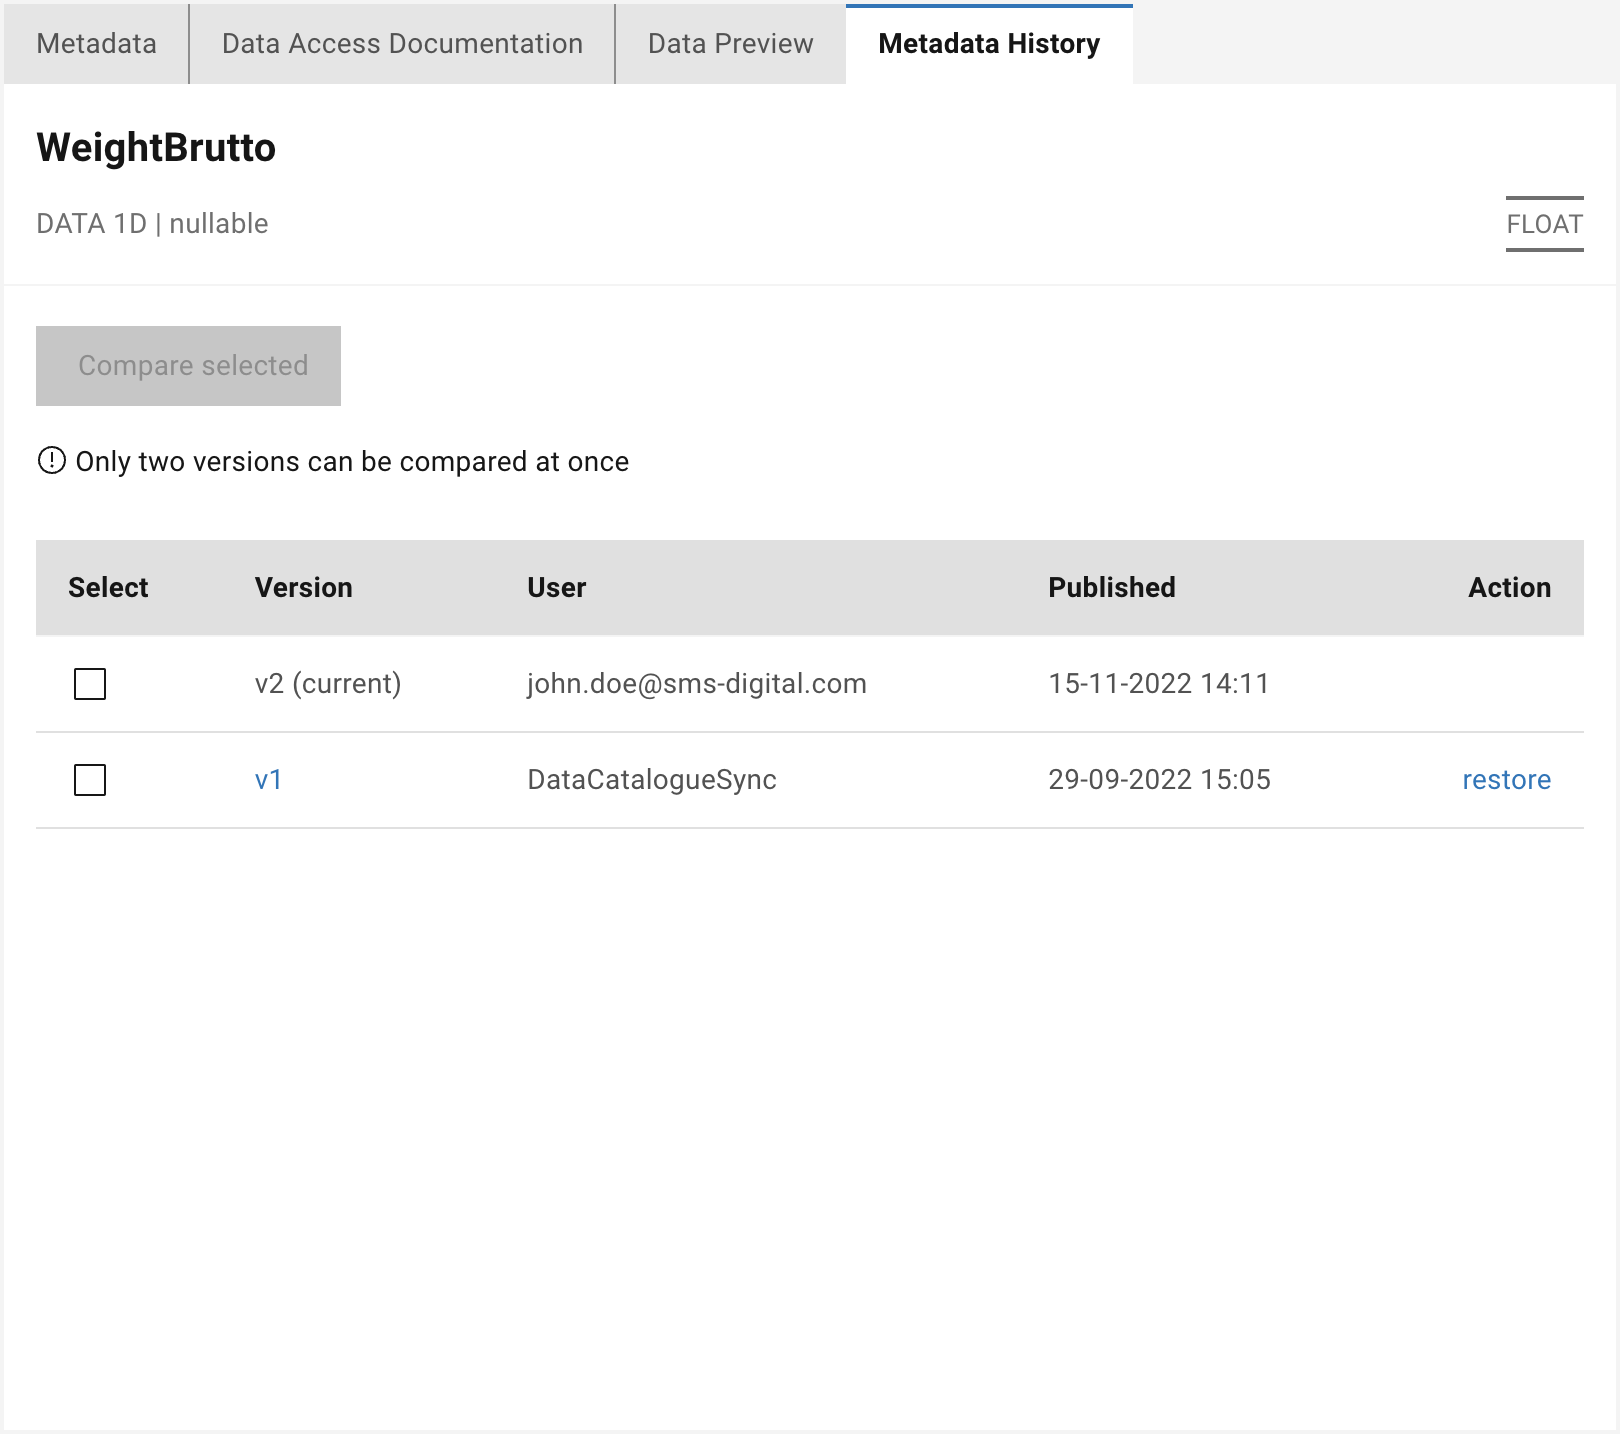Switch to the Metadata tab

(96, 44)
